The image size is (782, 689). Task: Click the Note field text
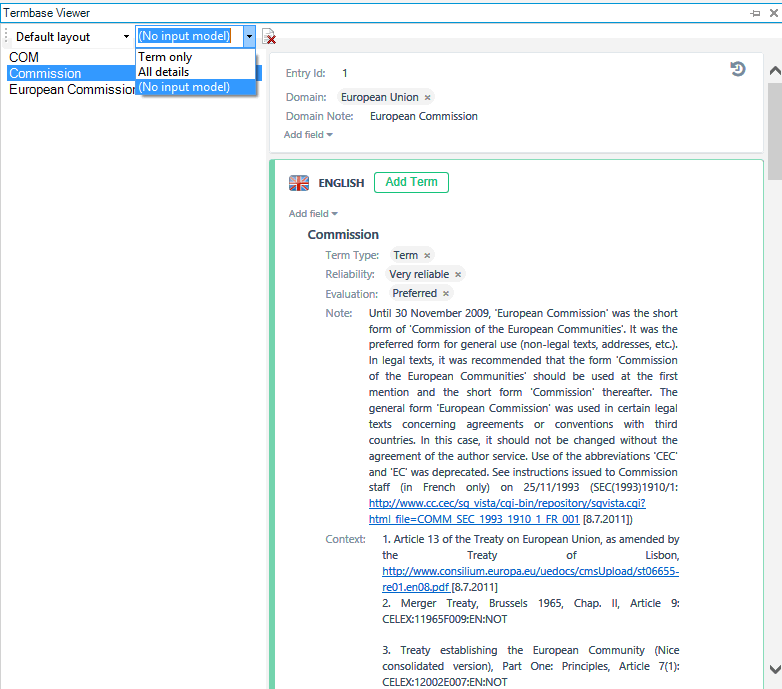[523, 416]
